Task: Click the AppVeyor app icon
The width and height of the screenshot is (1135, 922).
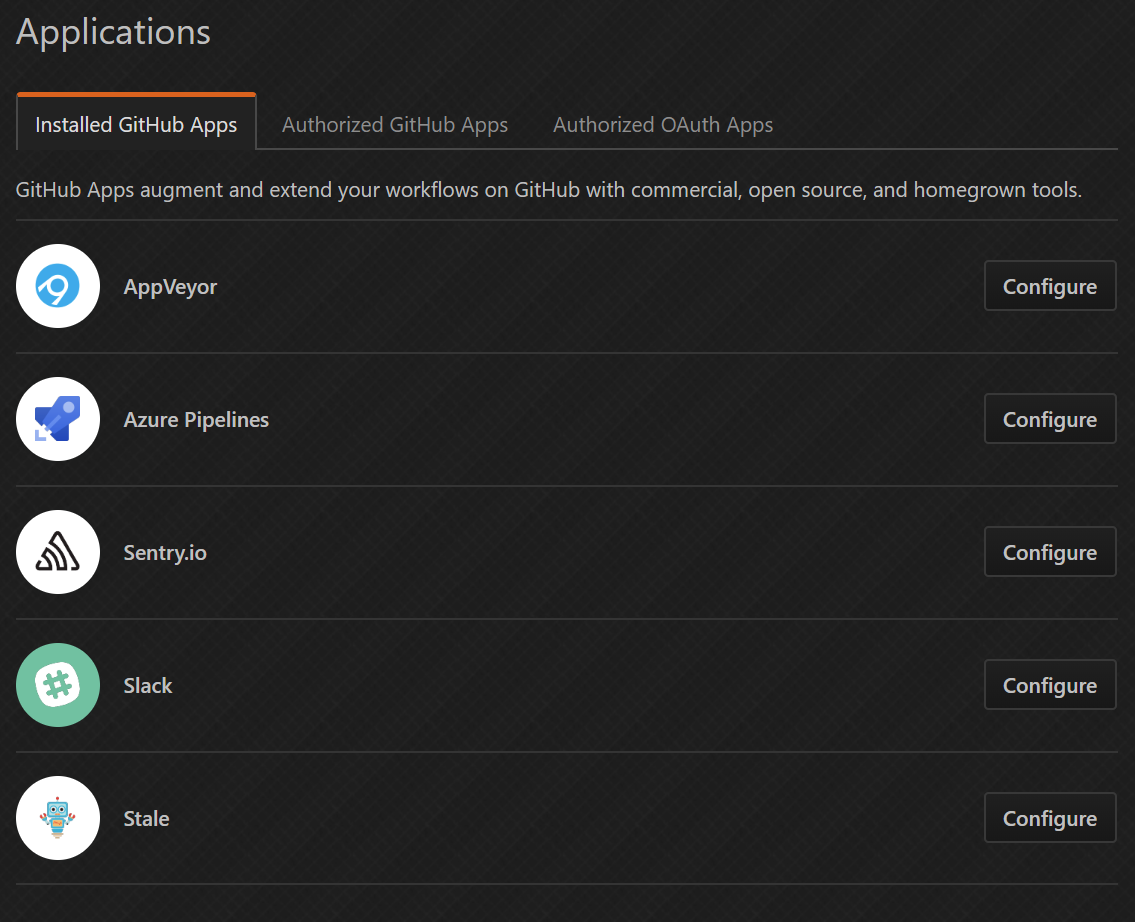Action: pos(57,286)
